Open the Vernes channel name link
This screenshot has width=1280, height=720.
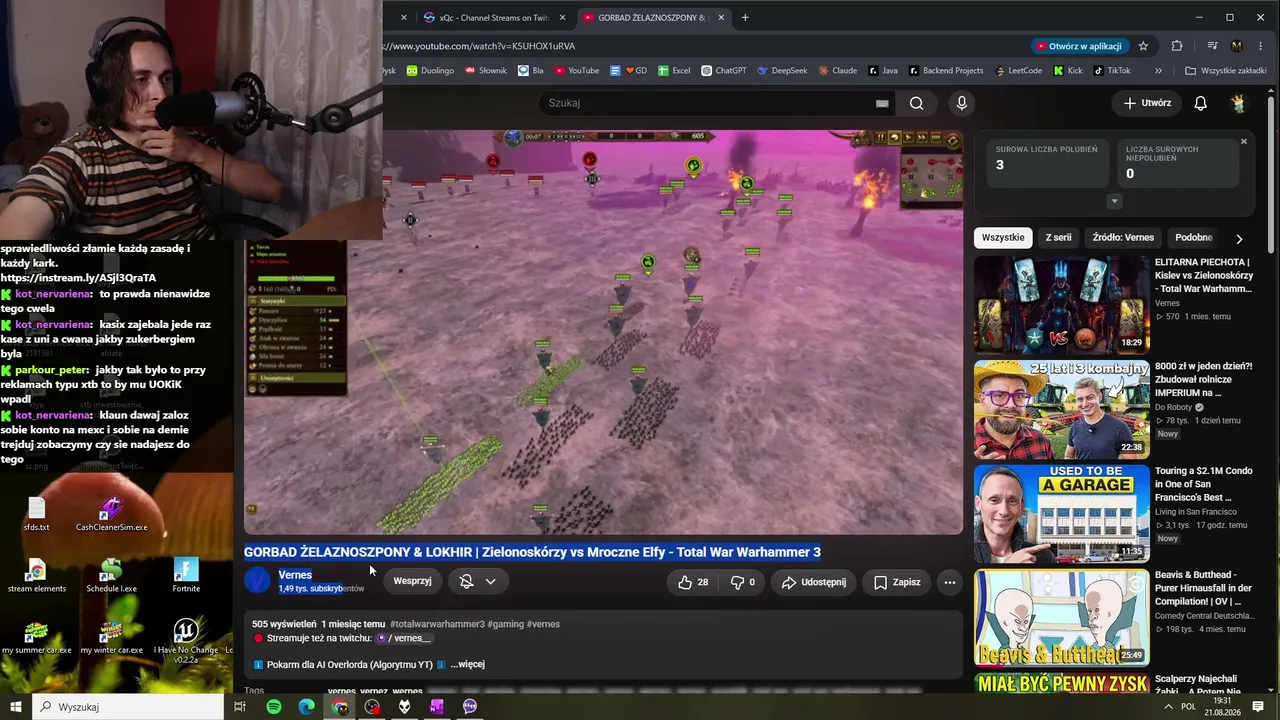coord(295,575)
